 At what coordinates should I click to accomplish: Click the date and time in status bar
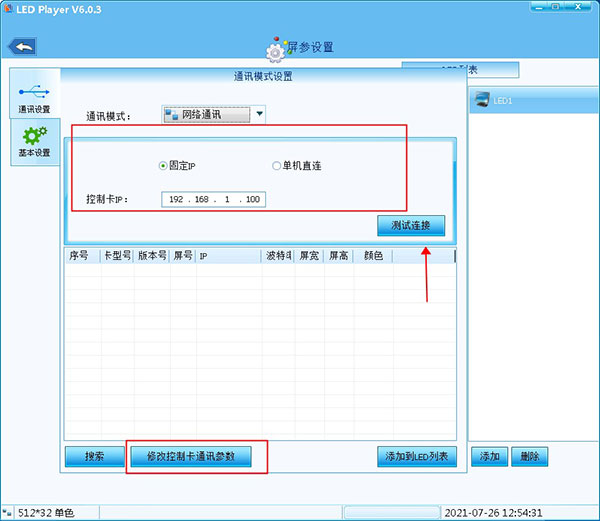tap(493, 513)
